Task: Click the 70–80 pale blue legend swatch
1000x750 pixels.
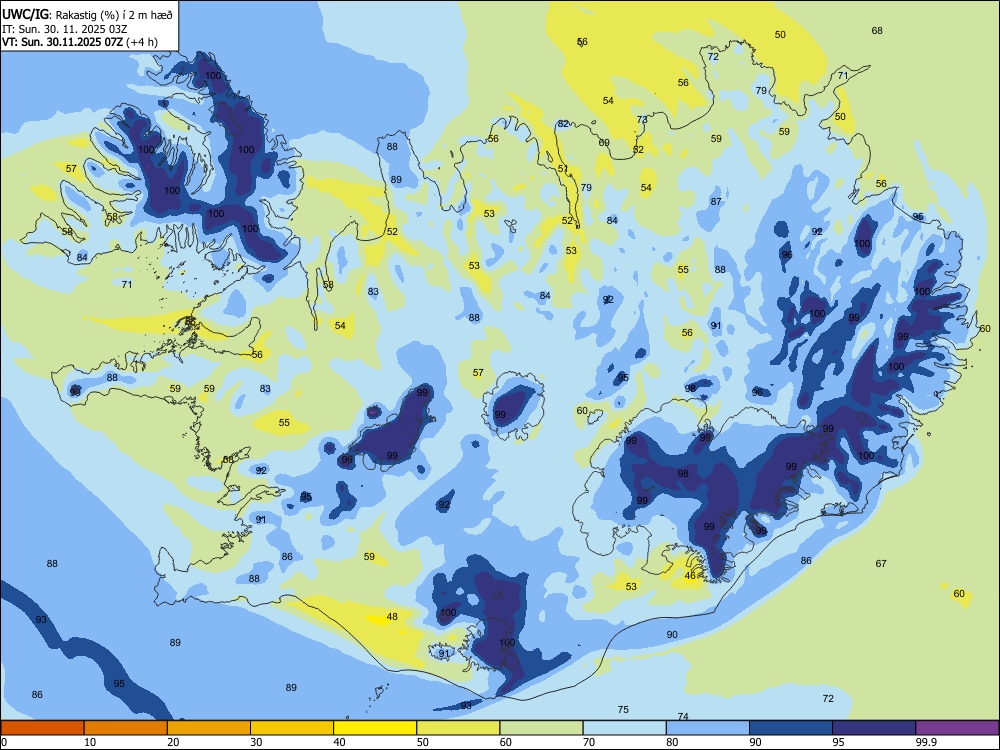Action: click(625, 728)
